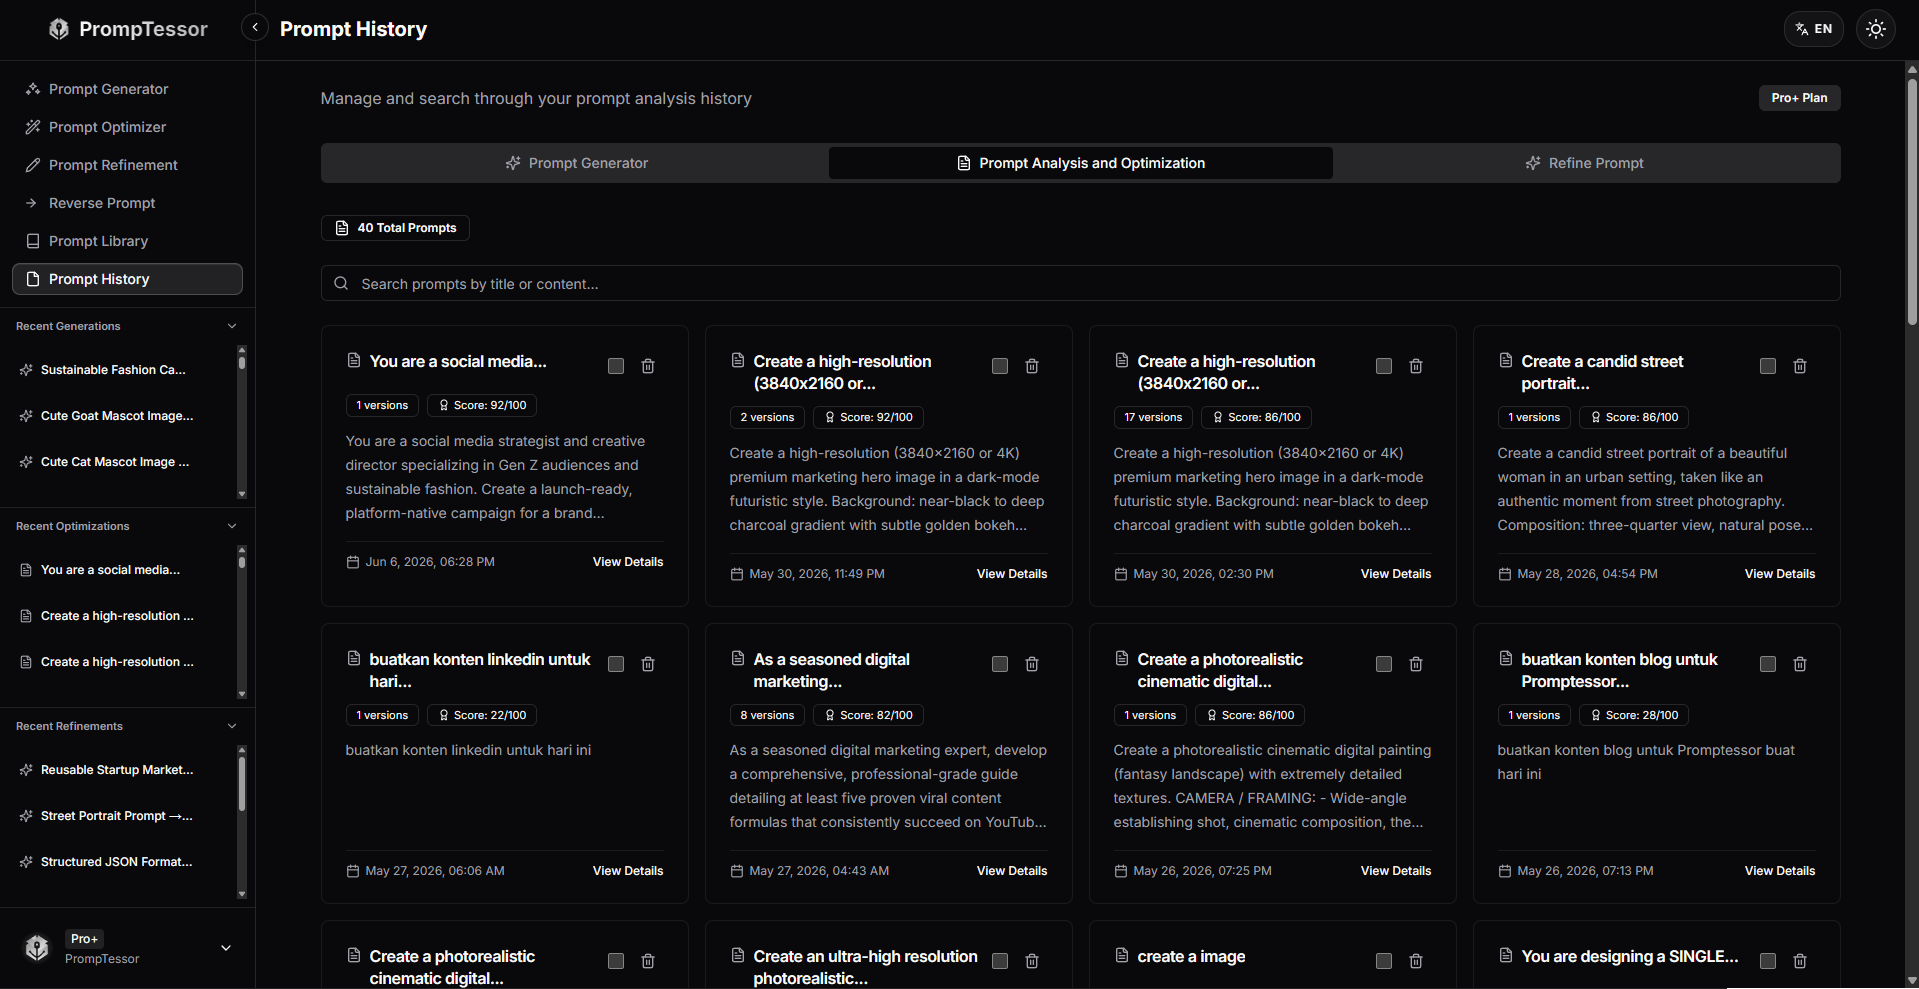1919x989 pixels.
Task: Open language selector EN
Action: 1813,29
